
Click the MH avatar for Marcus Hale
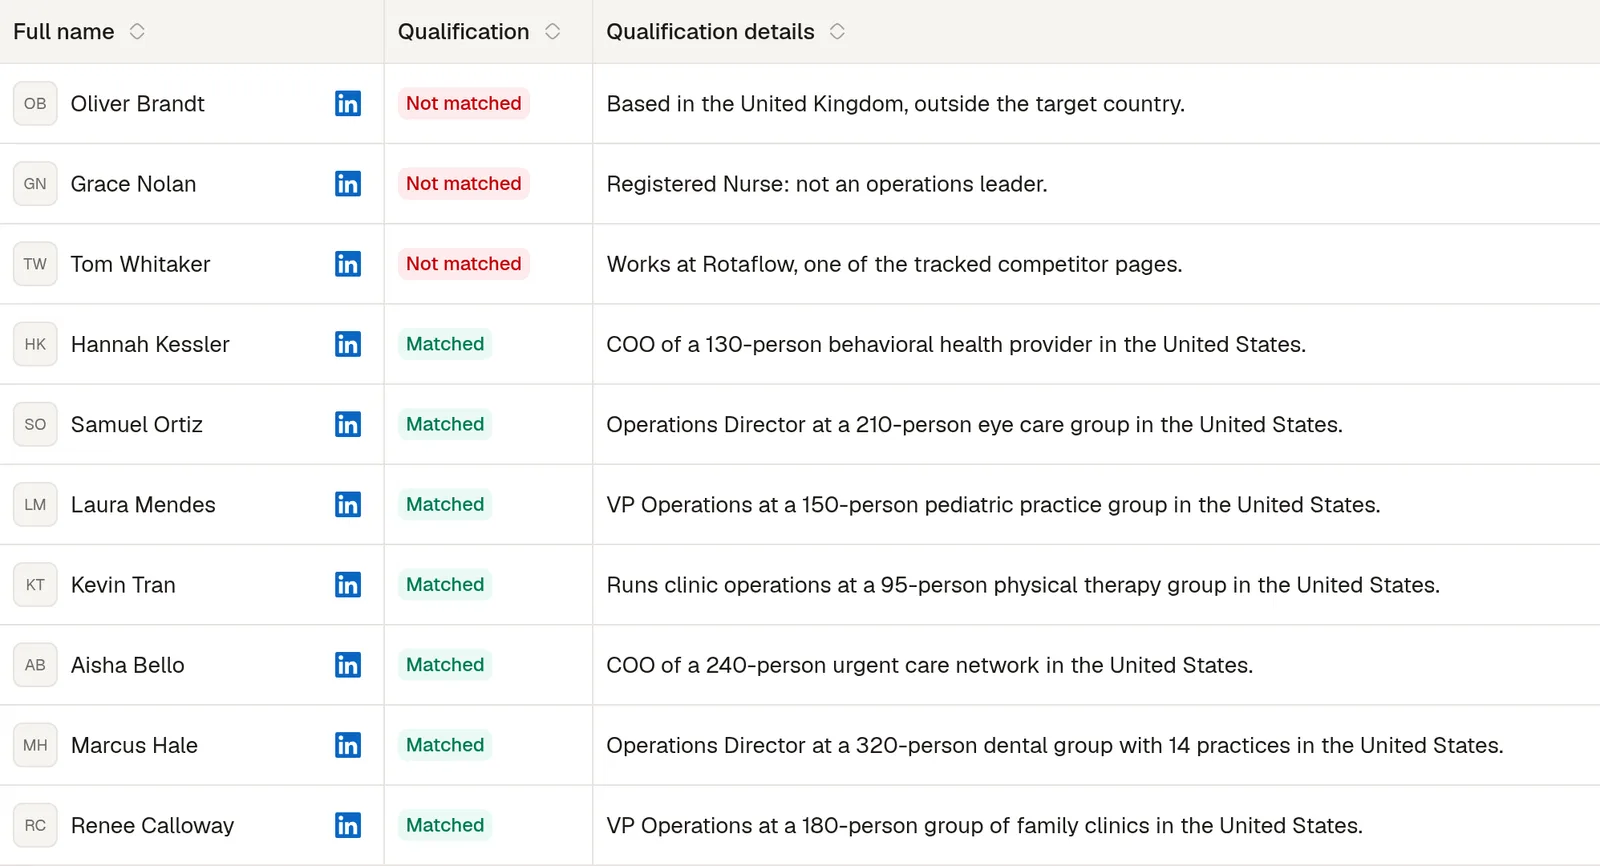click(x=35, y=745)
